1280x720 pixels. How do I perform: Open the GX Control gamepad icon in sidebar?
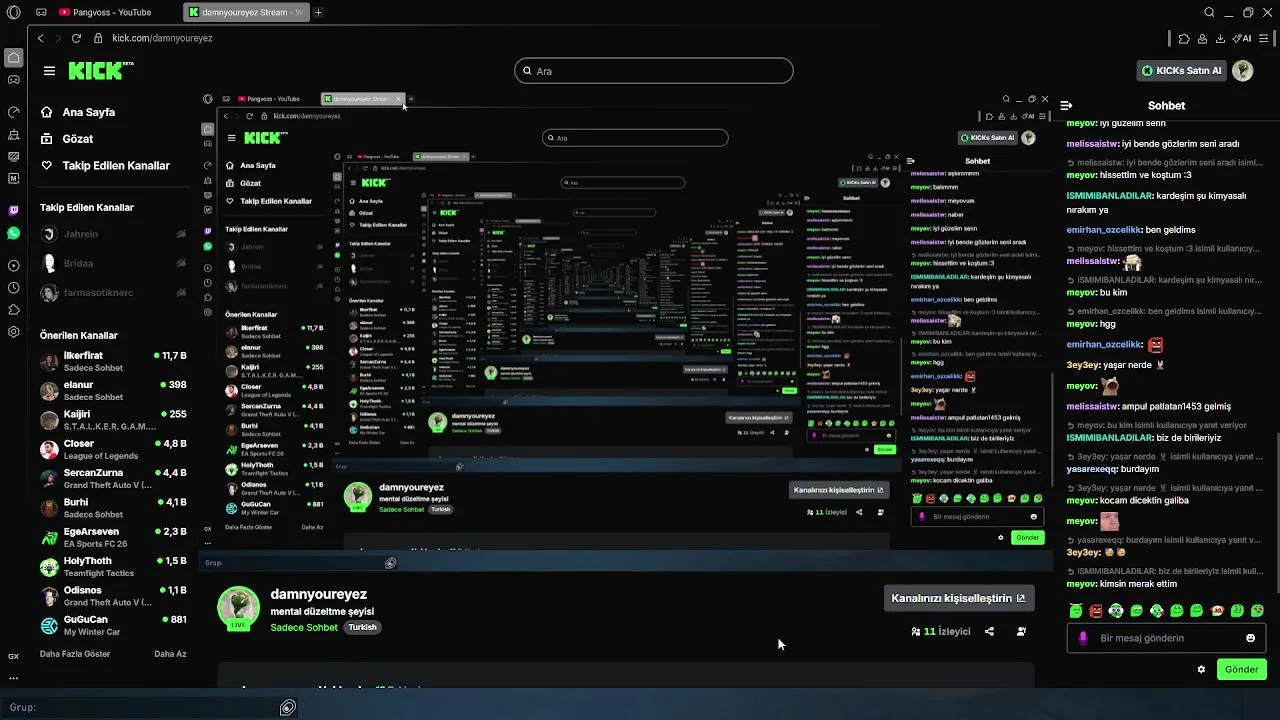(x=13, y=79)
